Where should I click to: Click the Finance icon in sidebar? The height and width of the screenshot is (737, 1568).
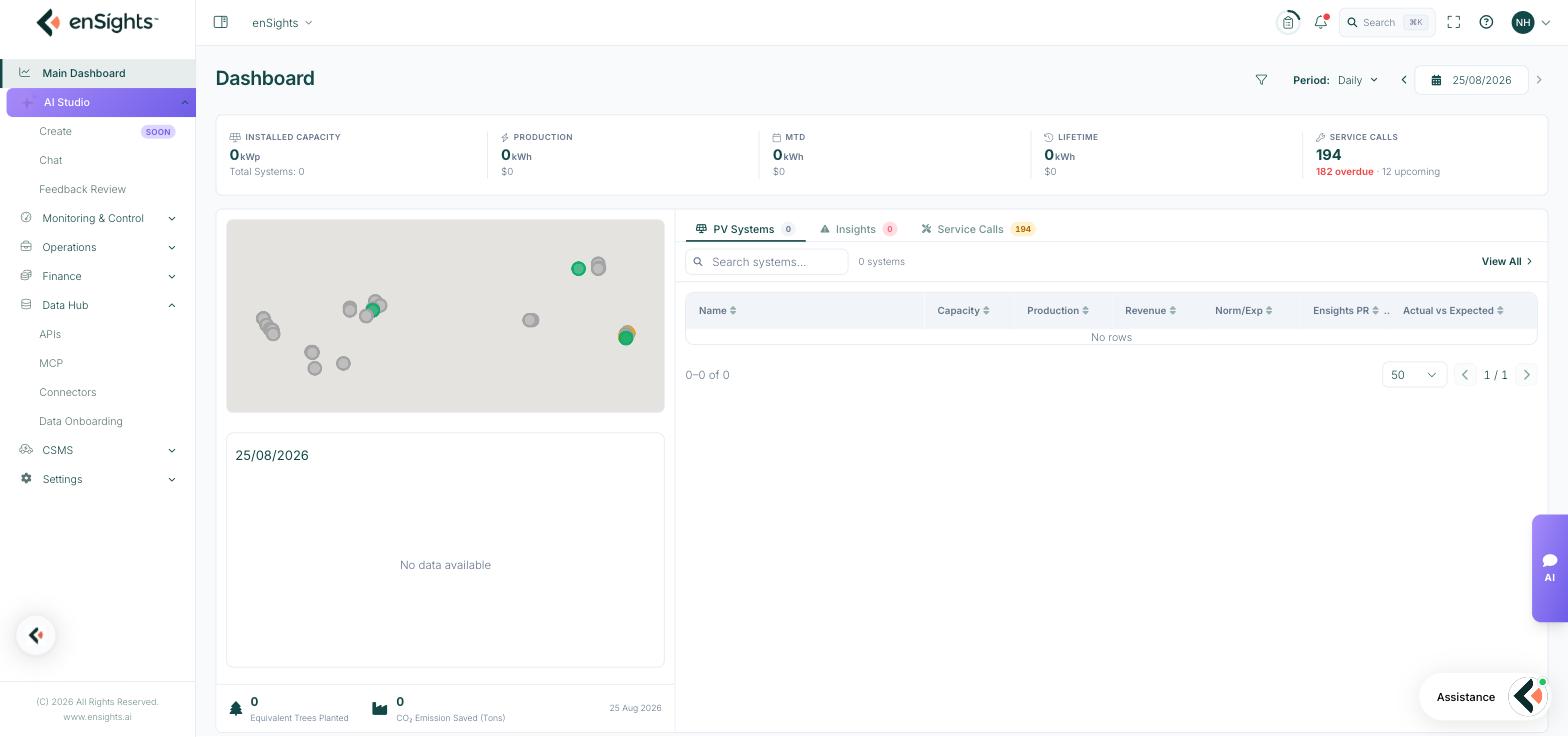[x=26, y=276]
